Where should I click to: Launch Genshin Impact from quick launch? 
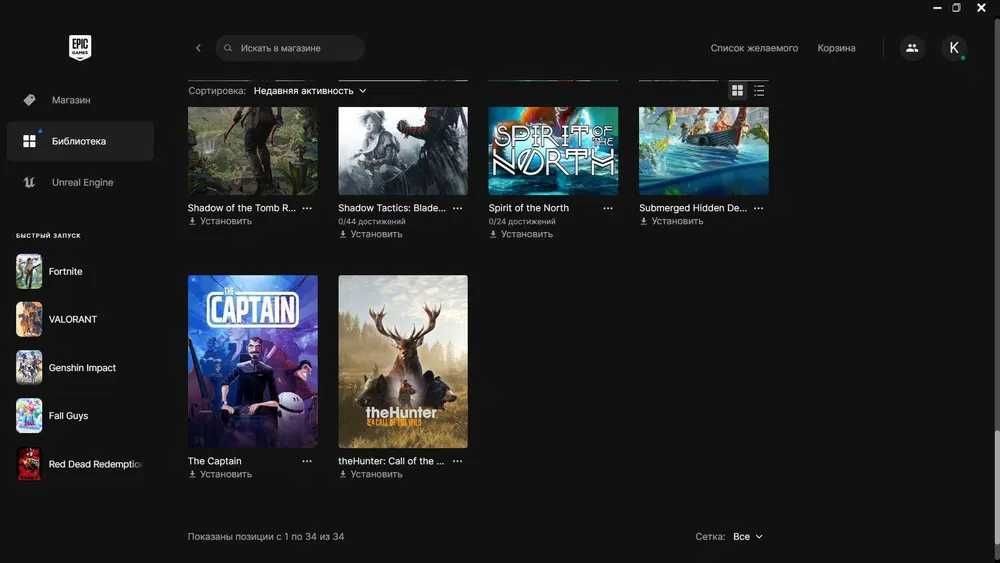tap(80, 367)
